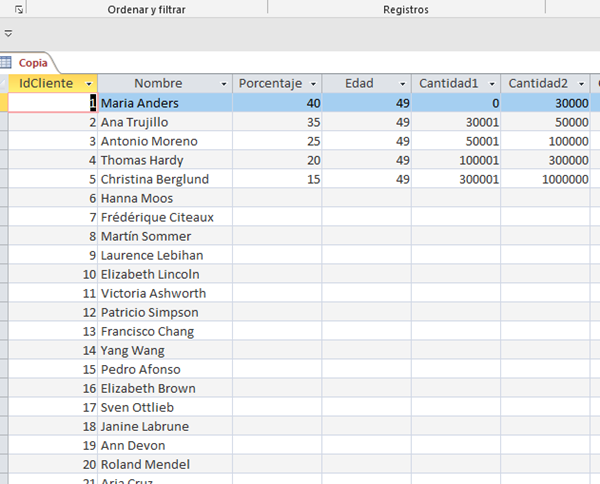Click Cantidad2 value 1000000

pyautogui.click(x=545, y=179)
